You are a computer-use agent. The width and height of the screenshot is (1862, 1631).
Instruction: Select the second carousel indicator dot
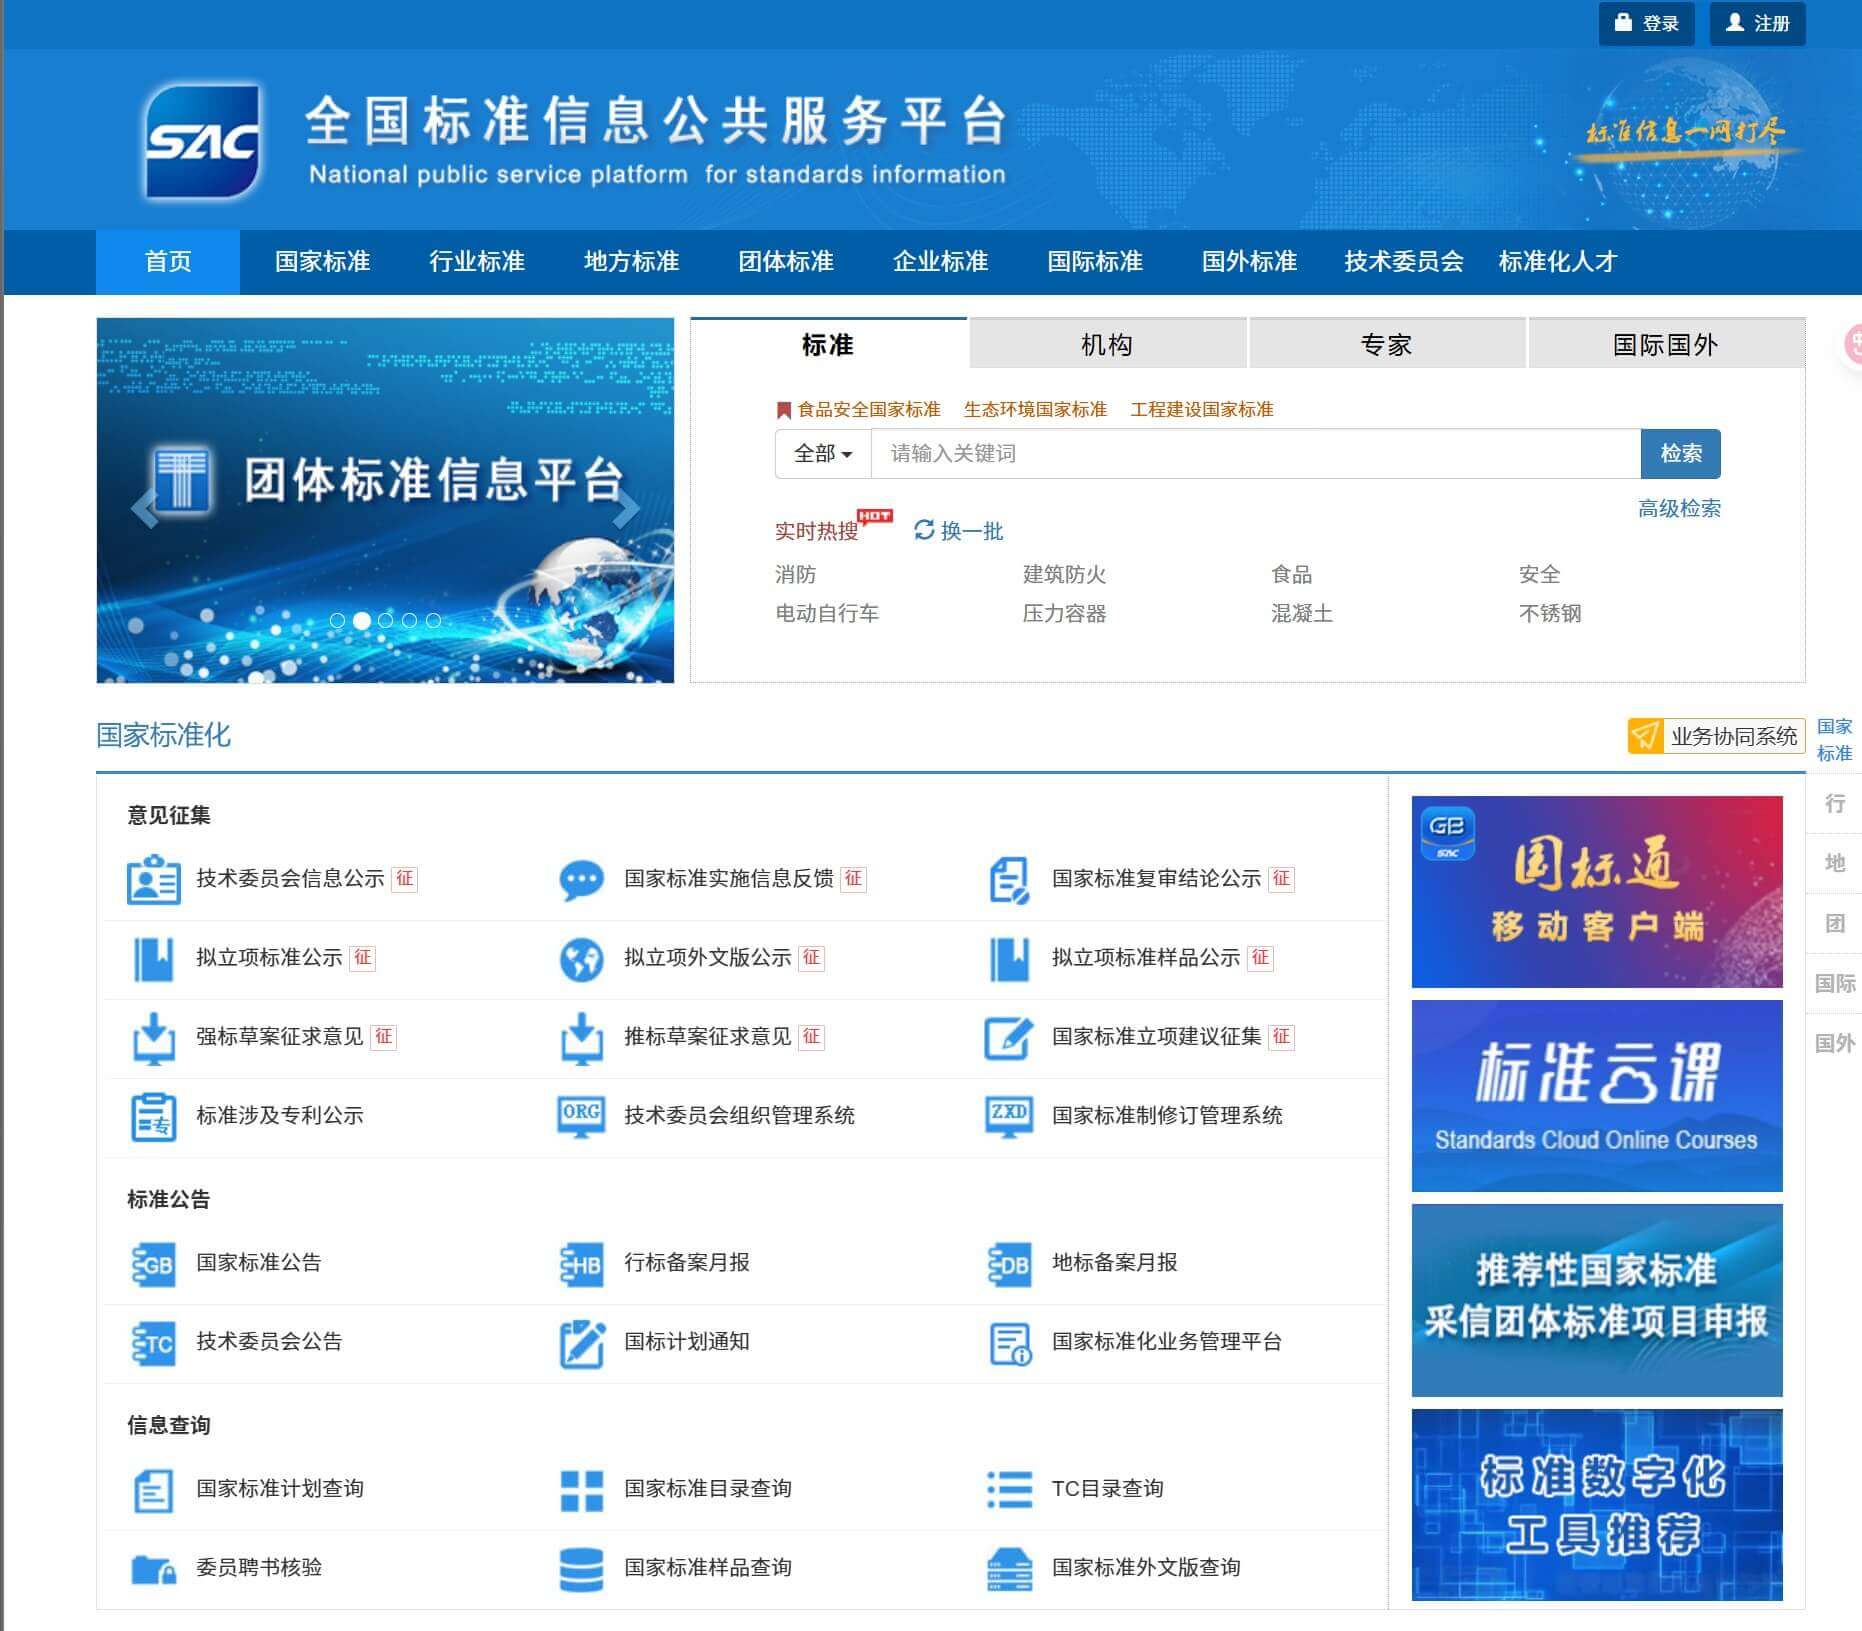[362, 621]
